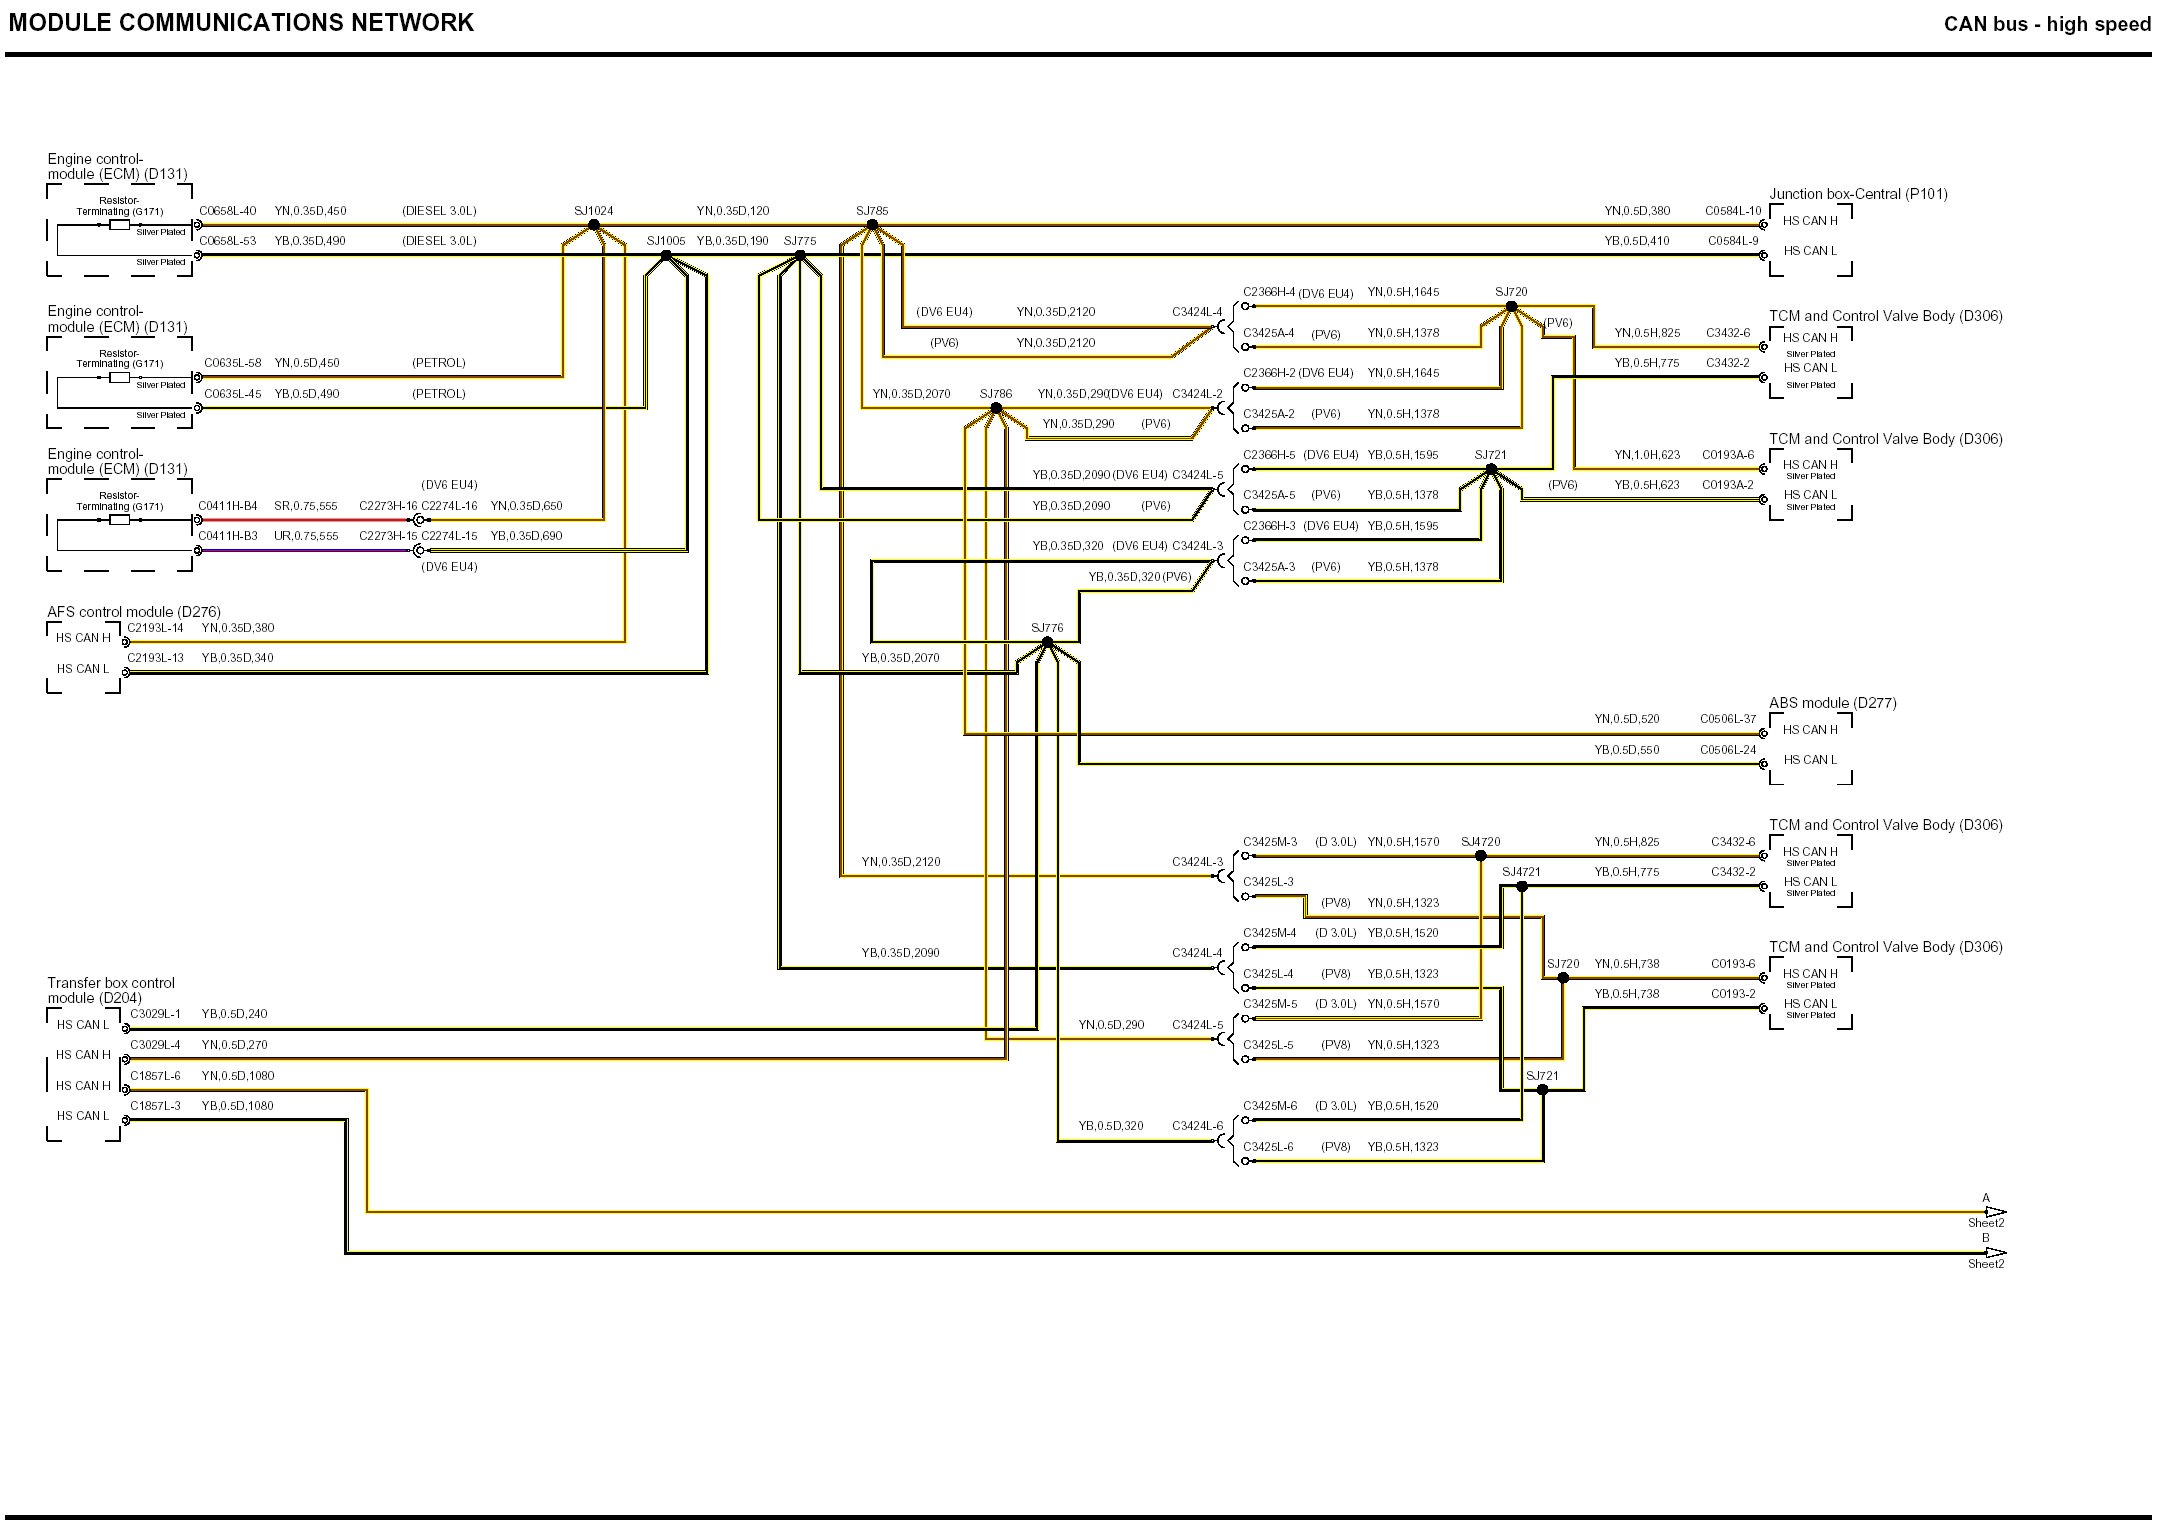Click connector label C2193L-14
2164x1530 pixels.
[x=155, y=628]
